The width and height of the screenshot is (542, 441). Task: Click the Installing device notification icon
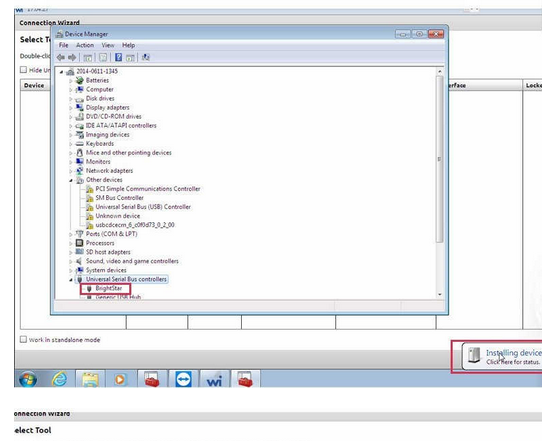click(474, 355)
